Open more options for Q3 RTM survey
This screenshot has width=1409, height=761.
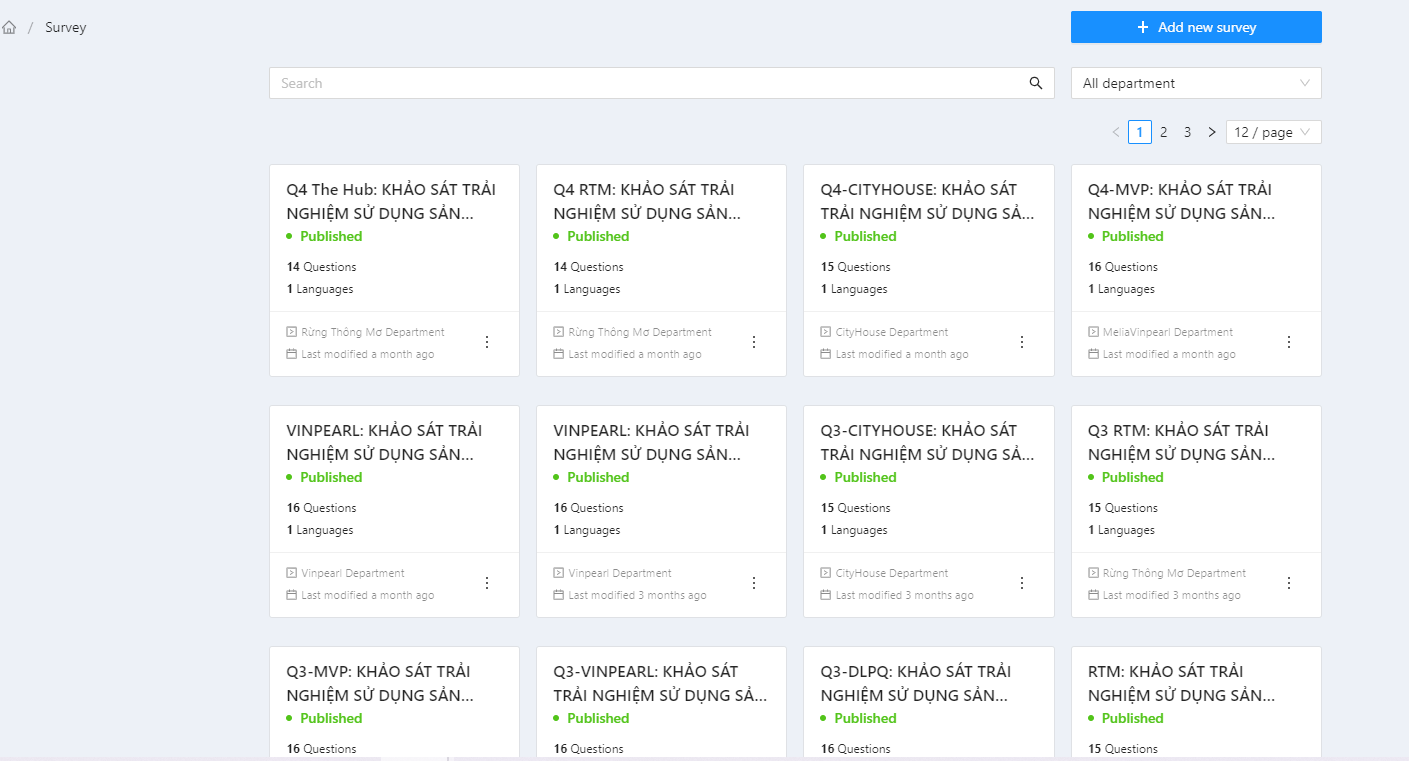[1289, 583]
